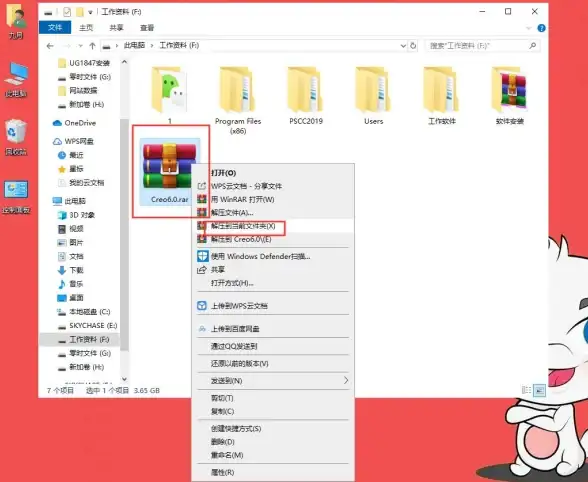
Task: Open the address bar history dropdown
Action: point(403,46)
